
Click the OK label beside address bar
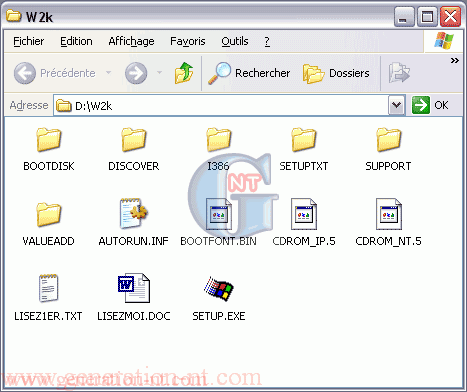(x=441, y=105)
